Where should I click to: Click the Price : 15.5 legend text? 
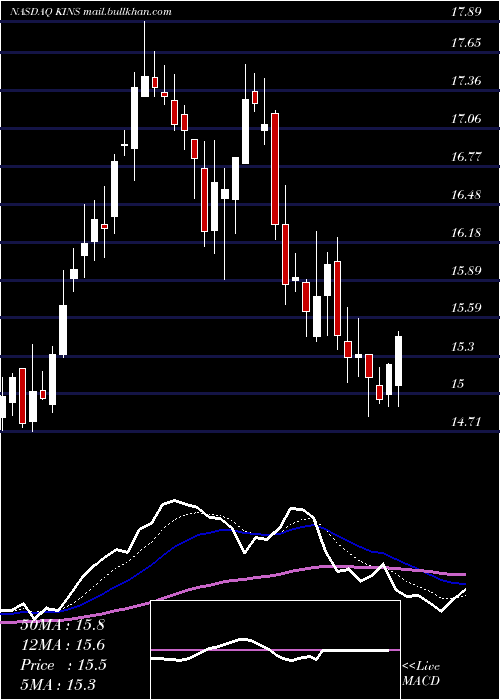click(x=63, y=665)
